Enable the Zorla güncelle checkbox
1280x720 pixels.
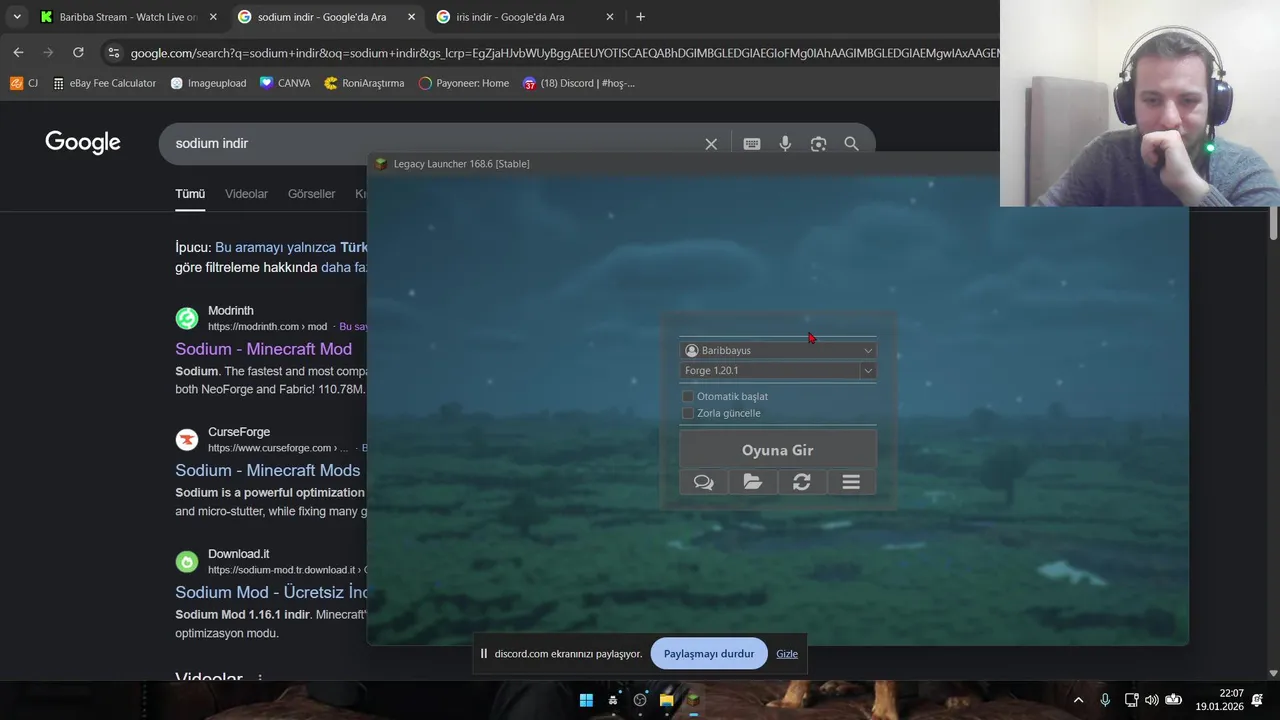(687, 413)
